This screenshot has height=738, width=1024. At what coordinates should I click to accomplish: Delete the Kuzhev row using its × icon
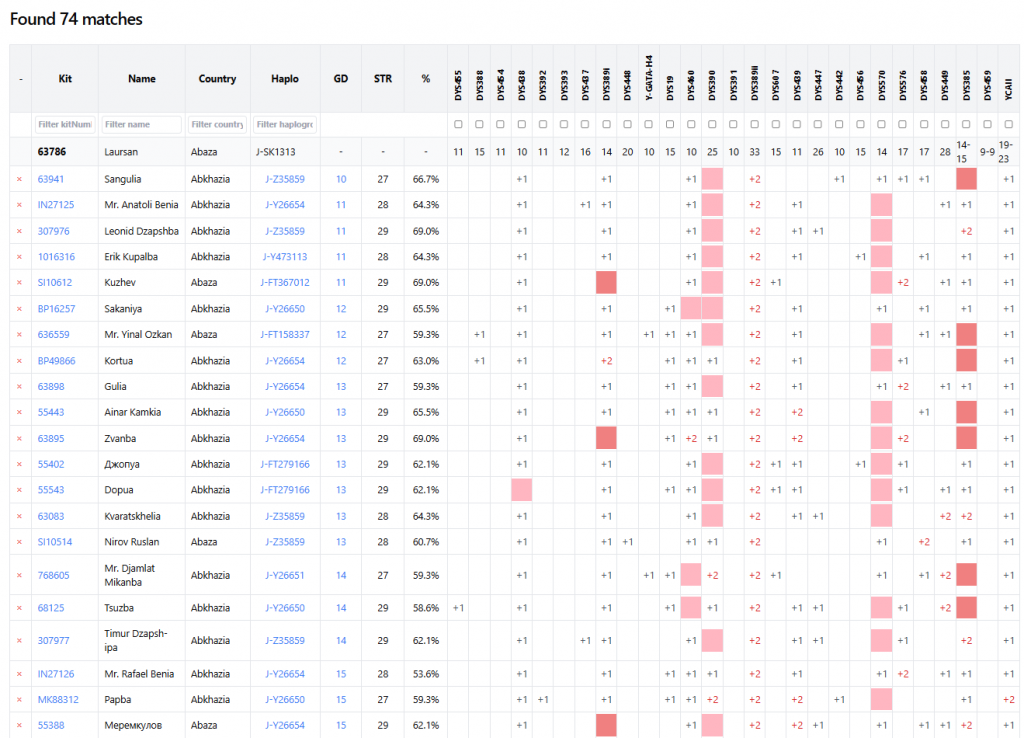(18, 283)
